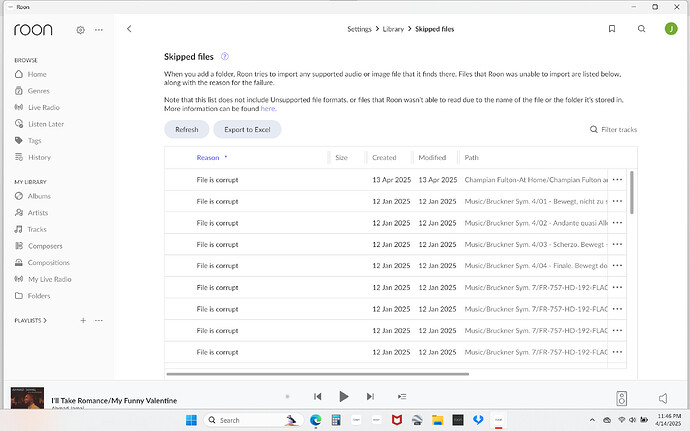Navigate to Settings in the breadcrumb
This screenshot has width=690, height=431.
coord(359,29)
